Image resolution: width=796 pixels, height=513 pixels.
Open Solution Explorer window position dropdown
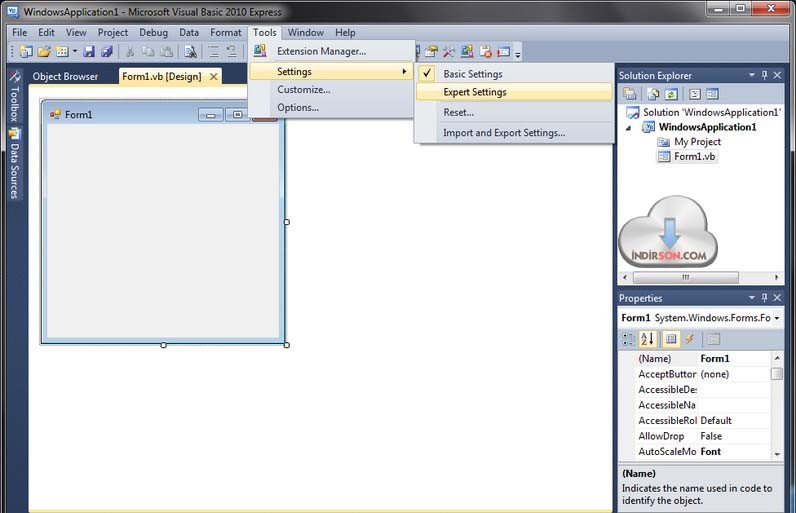752,75
